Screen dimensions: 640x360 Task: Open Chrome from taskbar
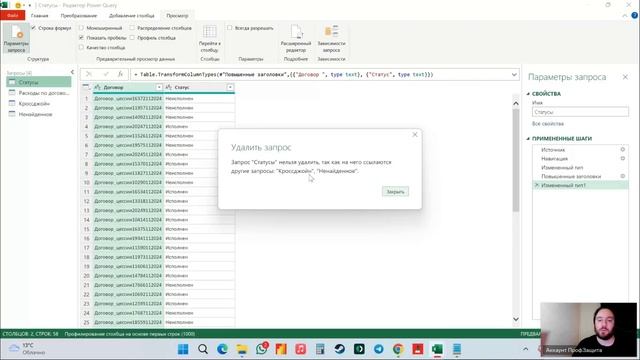click(x=398, y=349)
